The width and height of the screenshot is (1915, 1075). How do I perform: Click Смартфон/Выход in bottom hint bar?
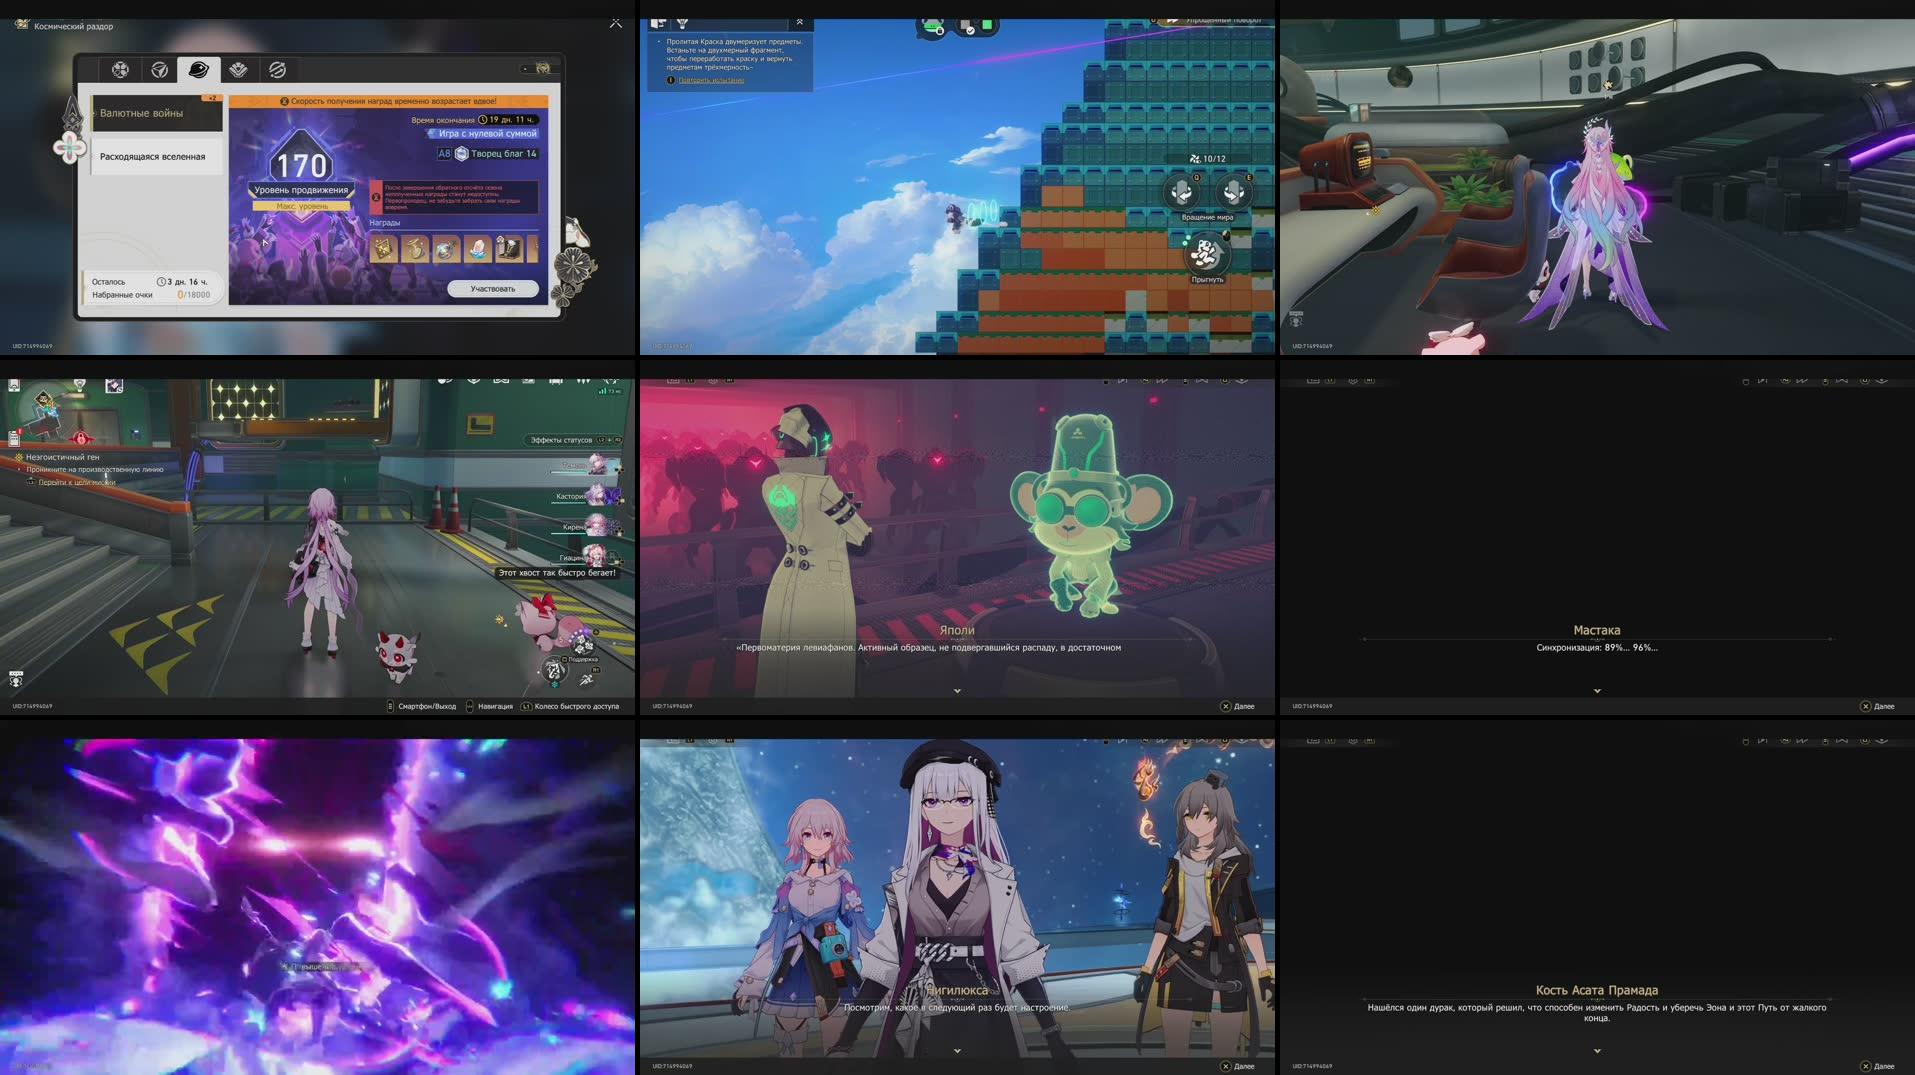[x=421, y=706]
